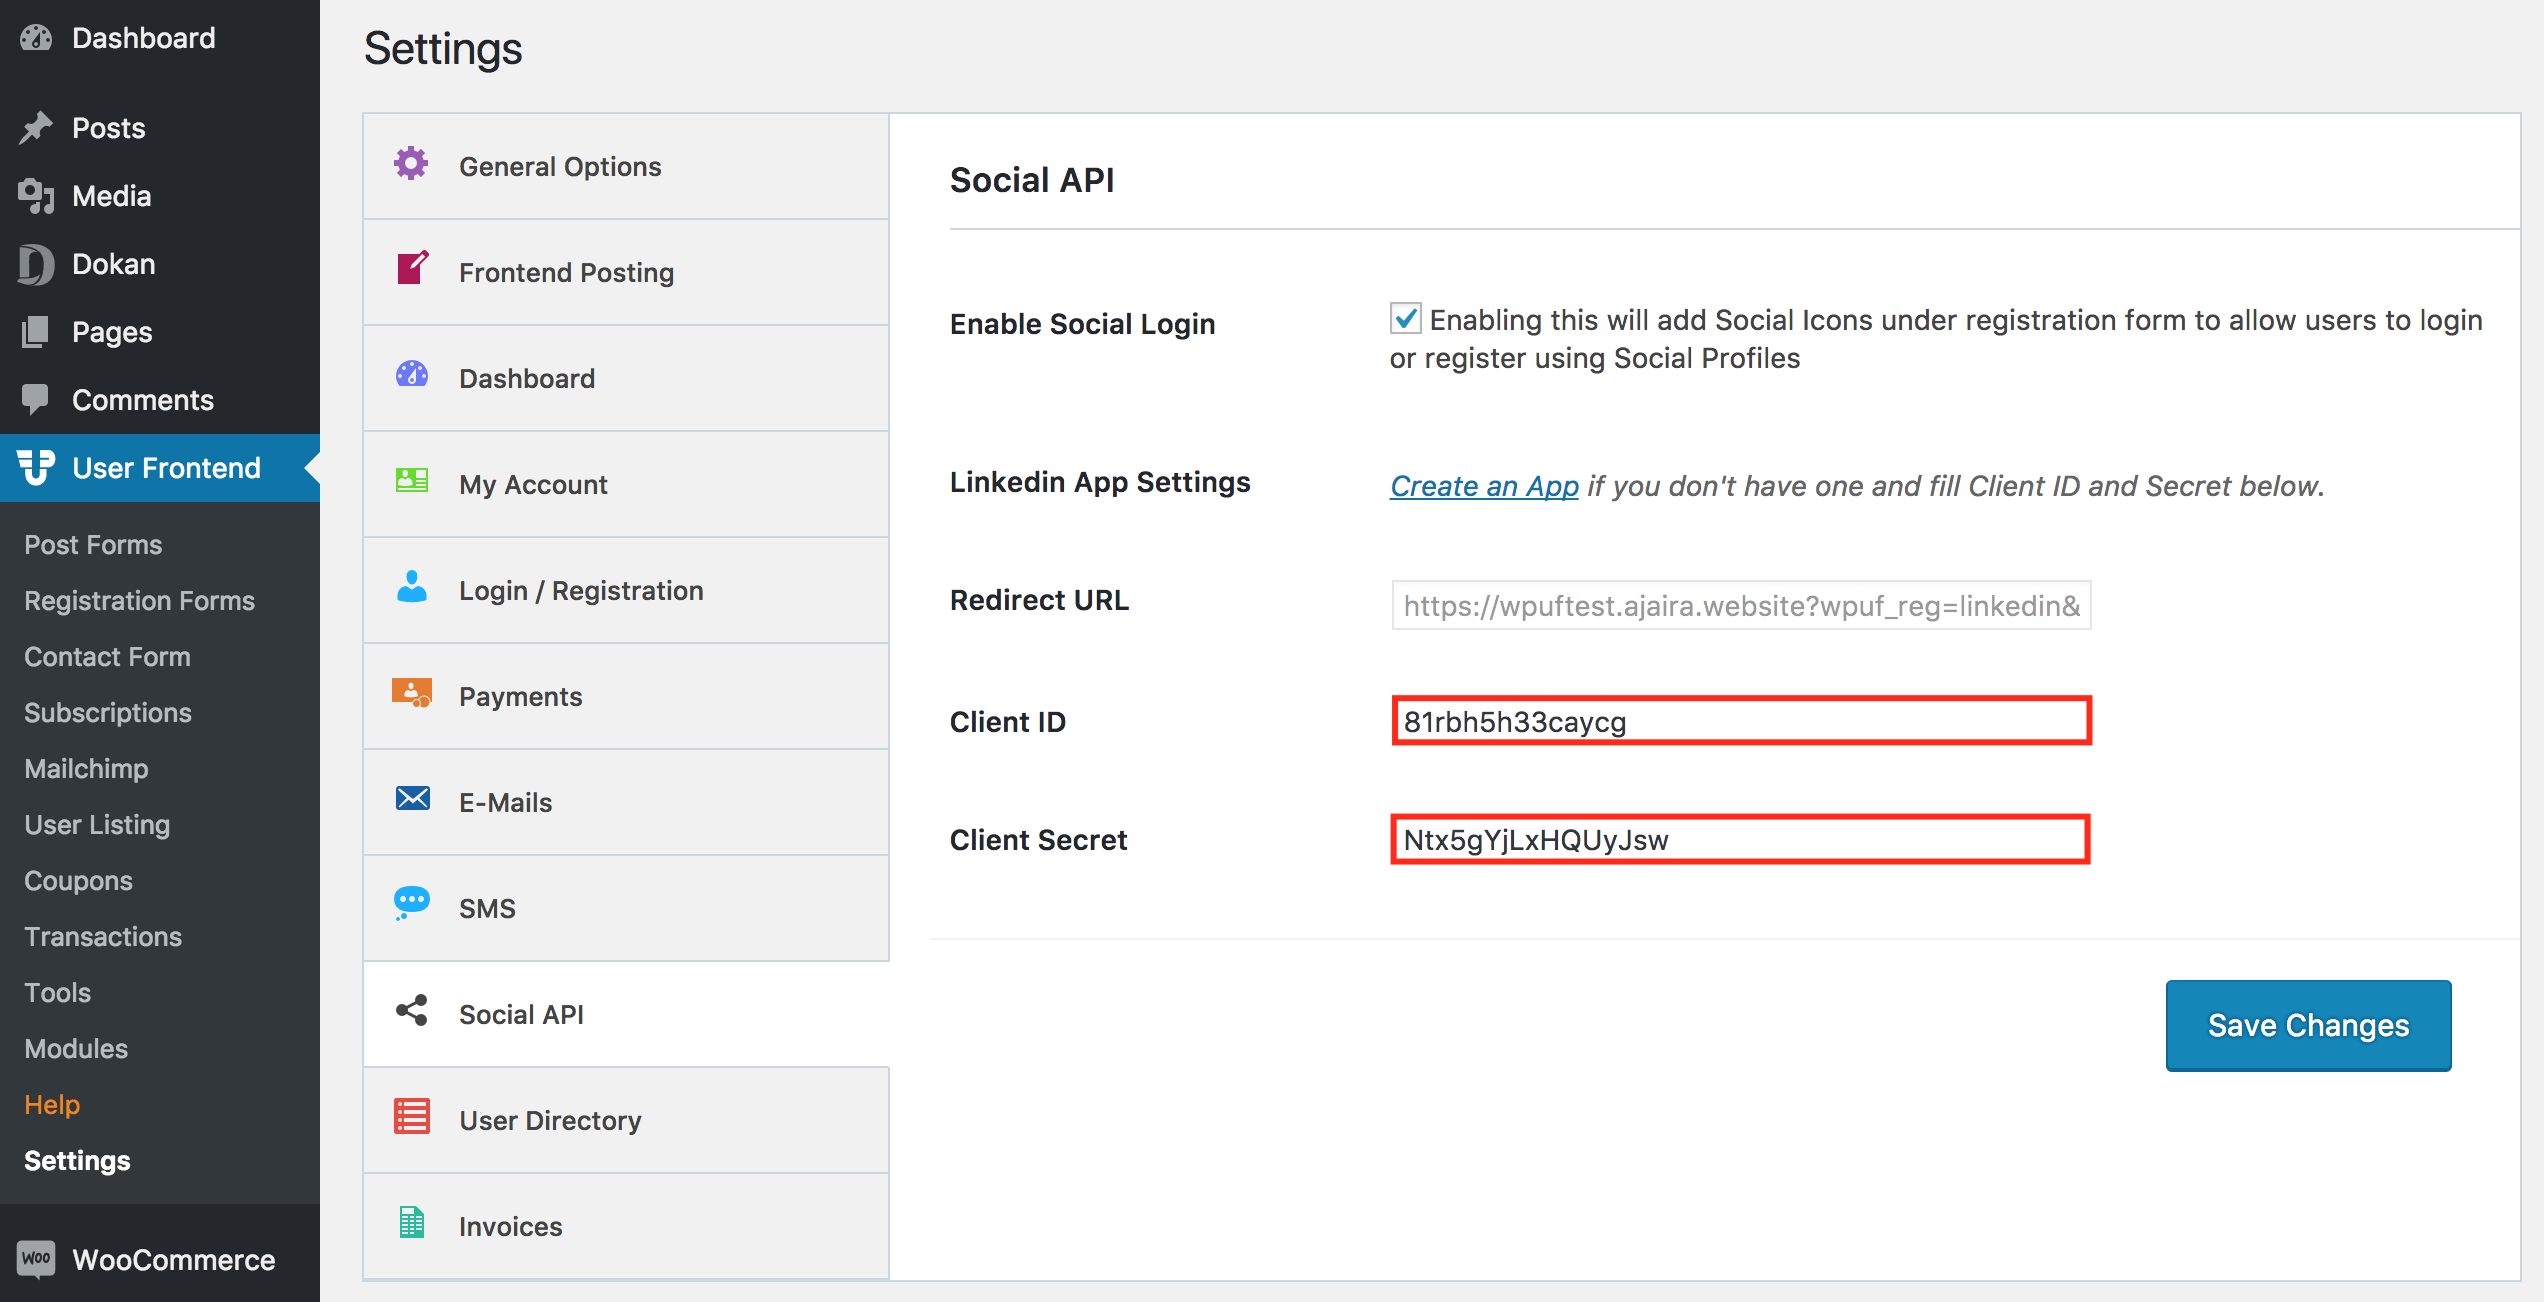Click the Social API share icon
The width and height of the screenshot is (2544, 1302).
(x=412, y=1011)
